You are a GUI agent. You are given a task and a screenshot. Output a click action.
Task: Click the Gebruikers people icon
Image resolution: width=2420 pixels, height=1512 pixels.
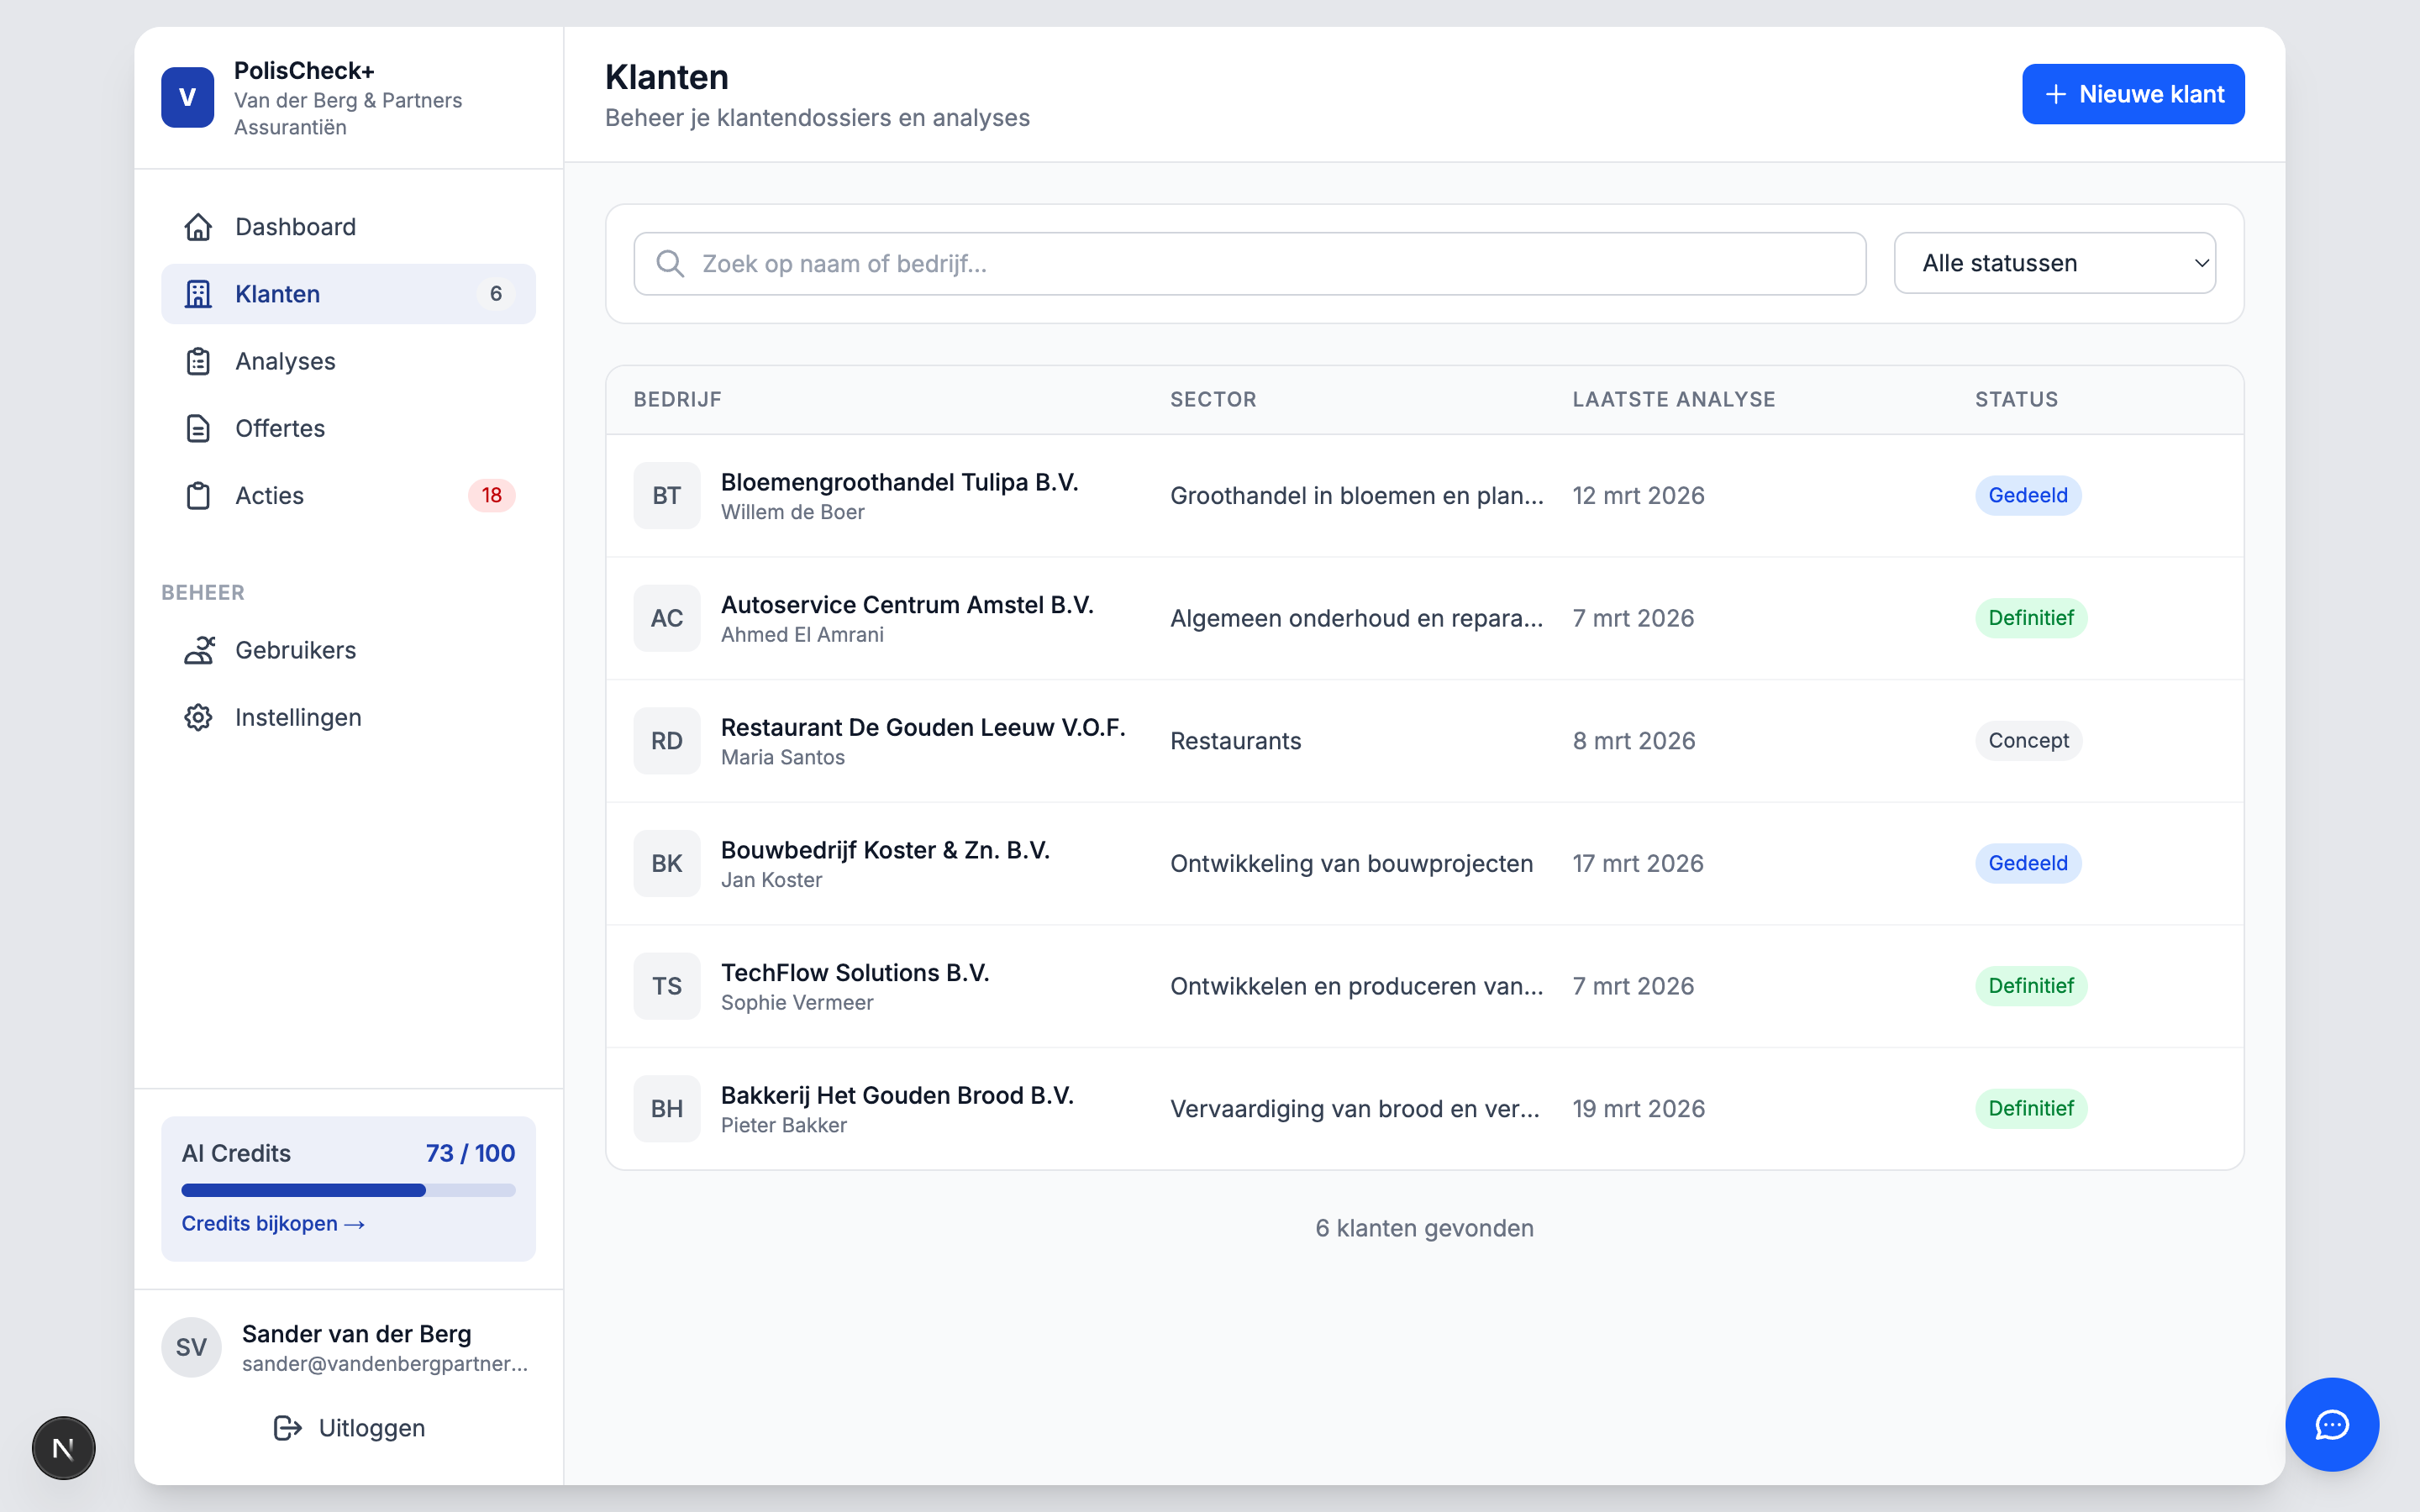tap(198, 650)
